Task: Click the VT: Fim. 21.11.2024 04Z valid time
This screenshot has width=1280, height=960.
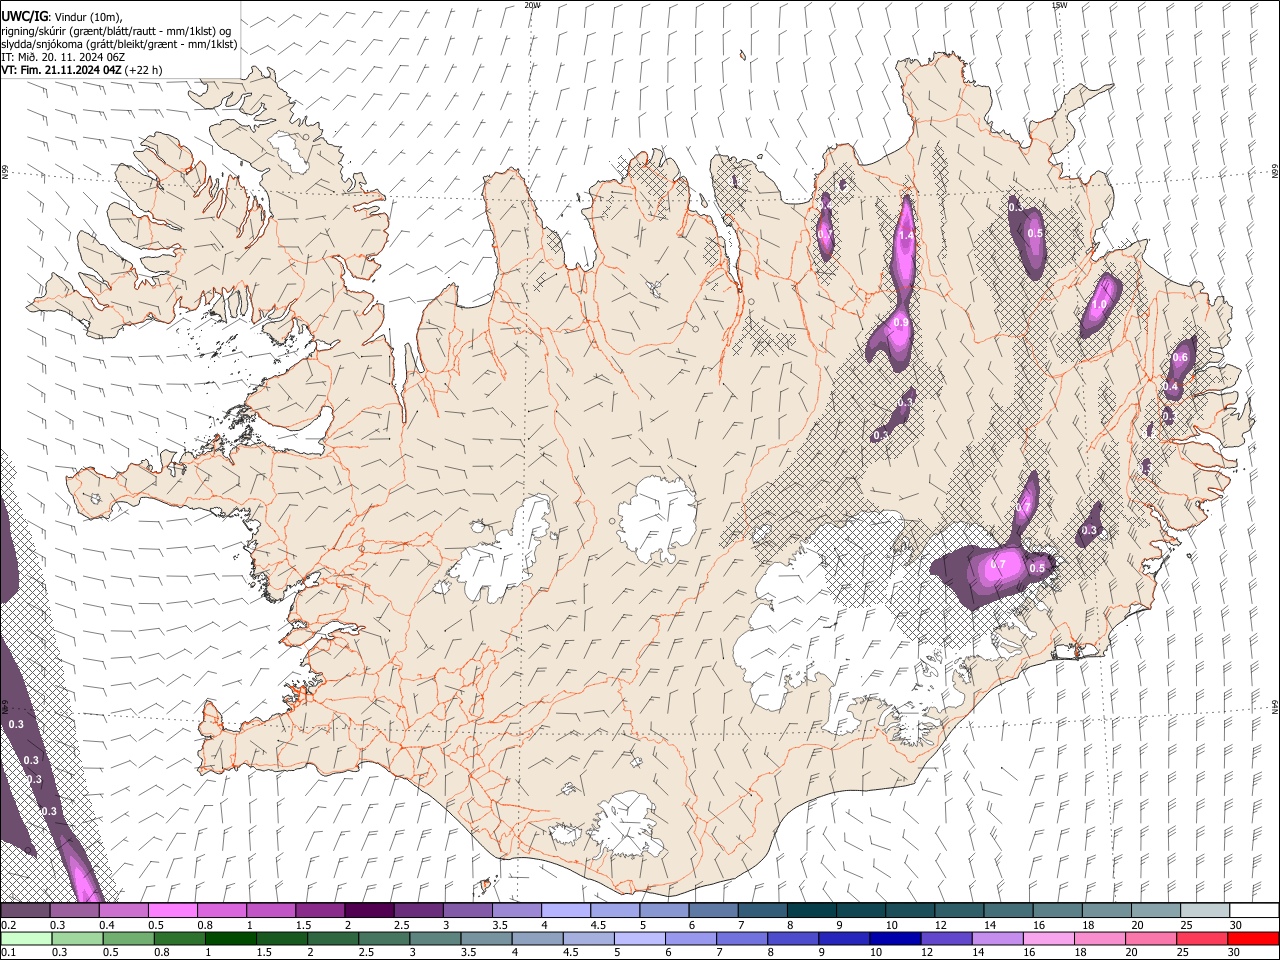Action: click(x=61, y=70)
